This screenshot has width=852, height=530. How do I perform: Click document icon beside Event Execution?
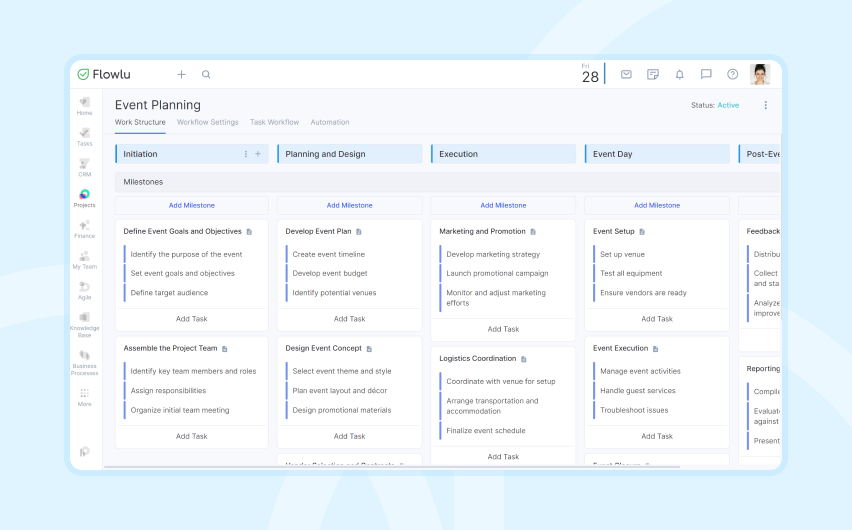[x=655, y=349]
